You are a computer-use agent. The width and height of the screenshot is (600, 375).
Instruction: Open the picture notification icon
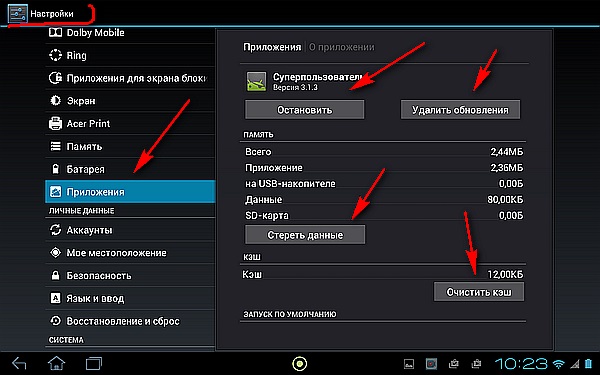pyautogui.click(x=409, y=364)
